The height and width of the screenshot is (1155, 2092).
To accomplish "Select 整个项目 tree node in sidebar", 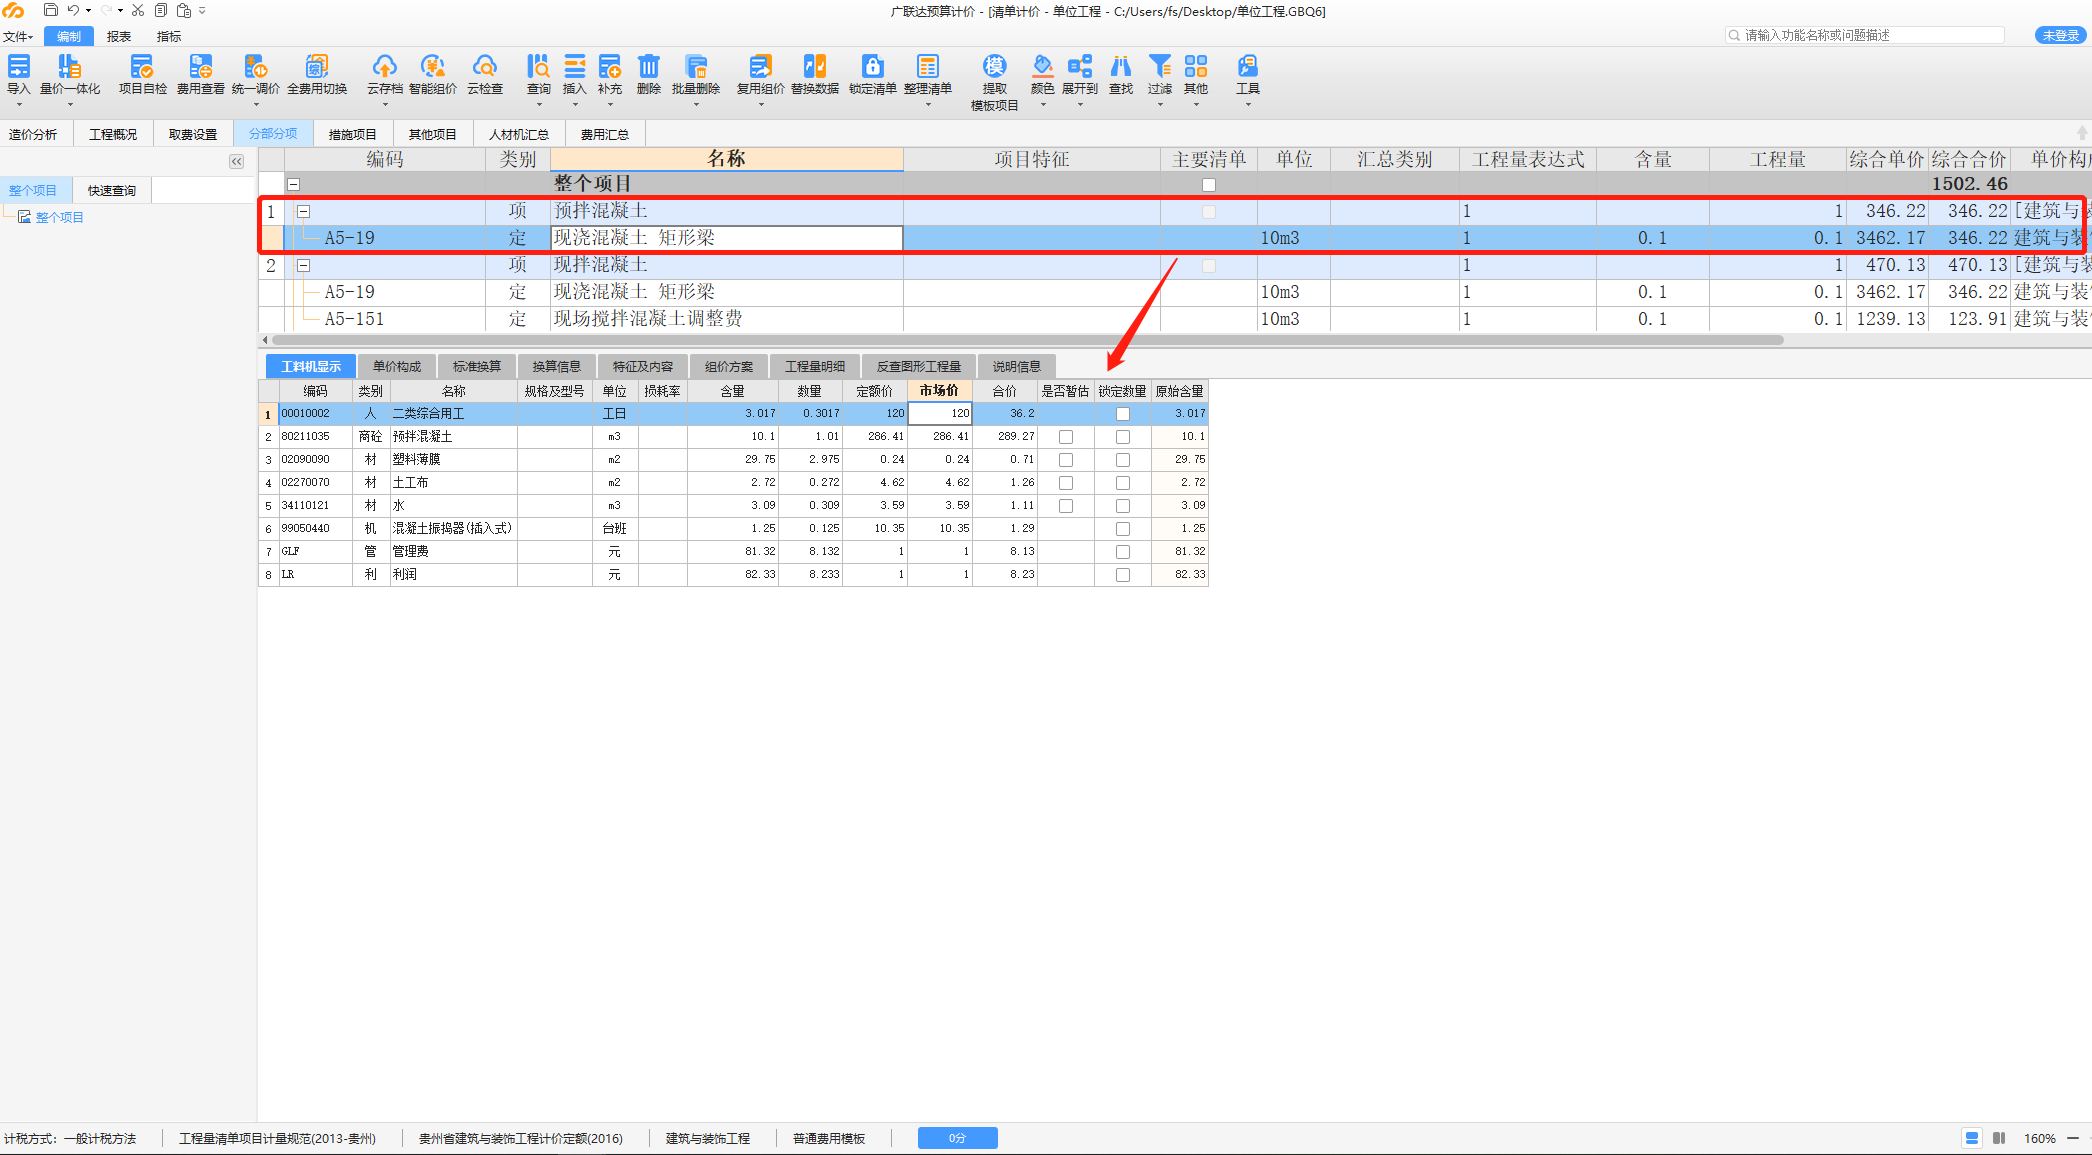I will point(60,217).
